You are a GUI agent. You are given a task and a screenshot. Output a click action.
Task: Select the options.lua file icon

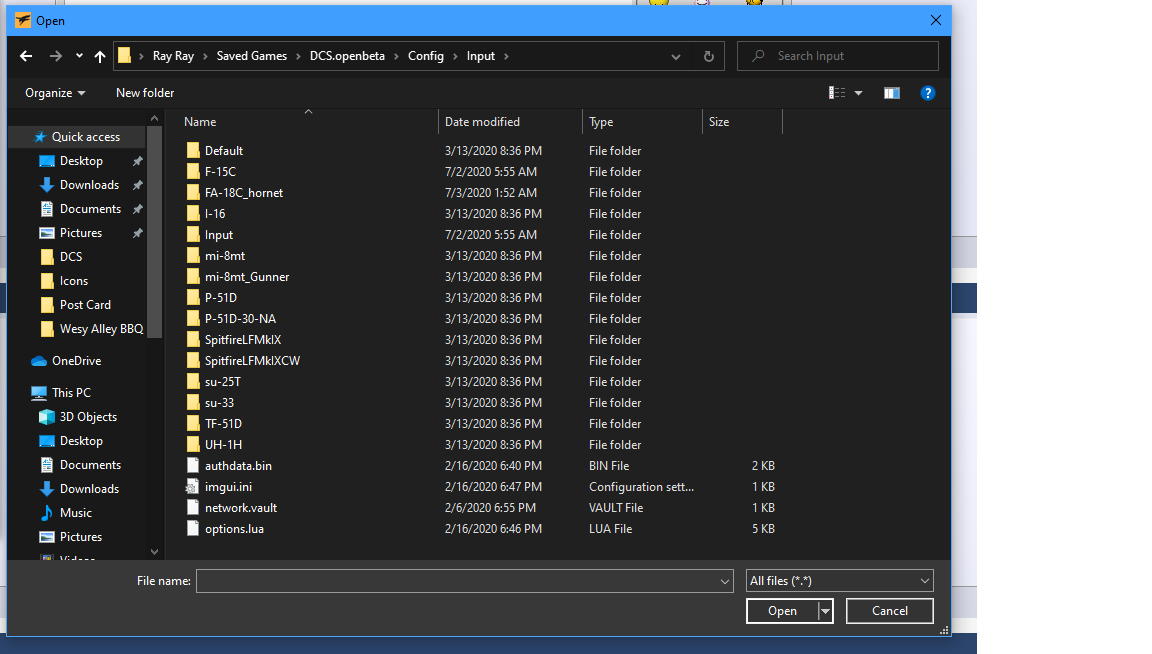tap(193, 529)
